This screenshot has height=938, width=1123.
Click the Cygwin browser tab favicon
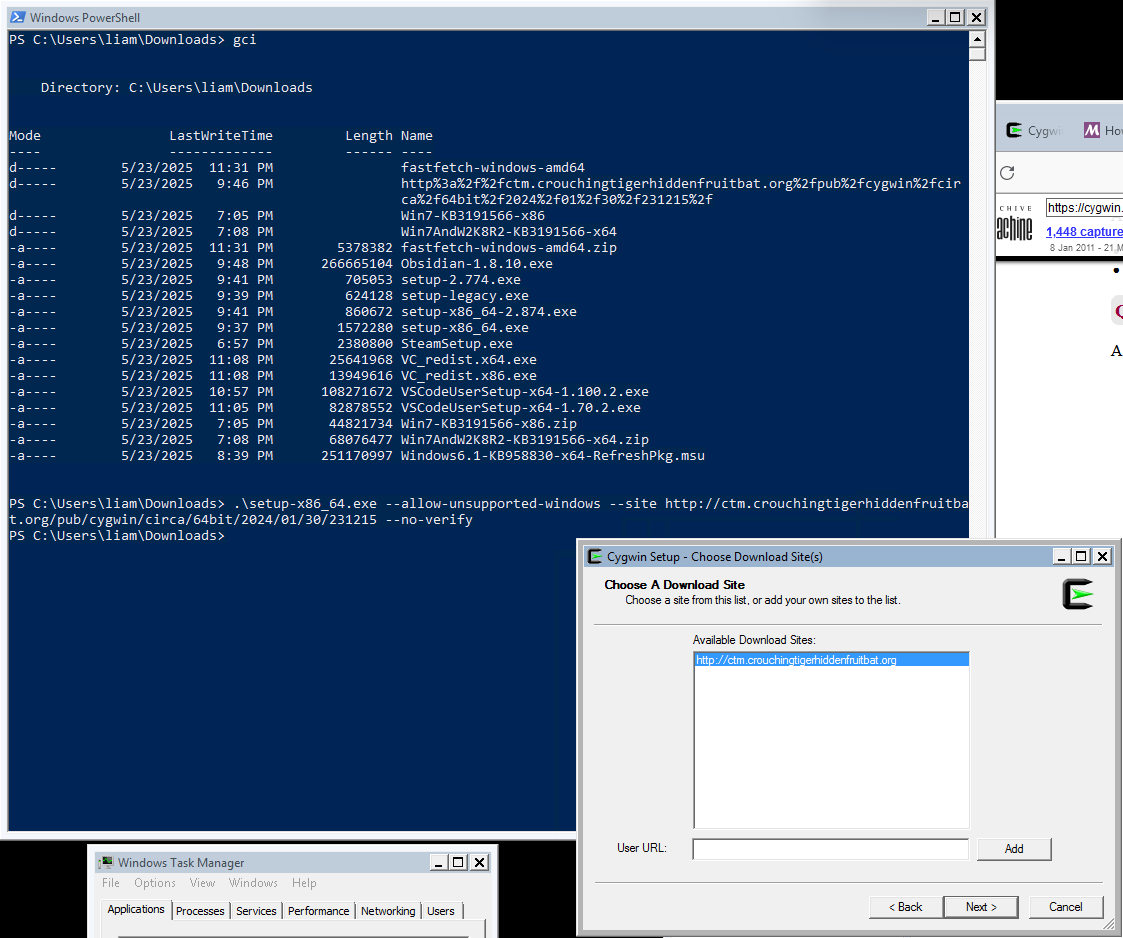click(1014, 130)
